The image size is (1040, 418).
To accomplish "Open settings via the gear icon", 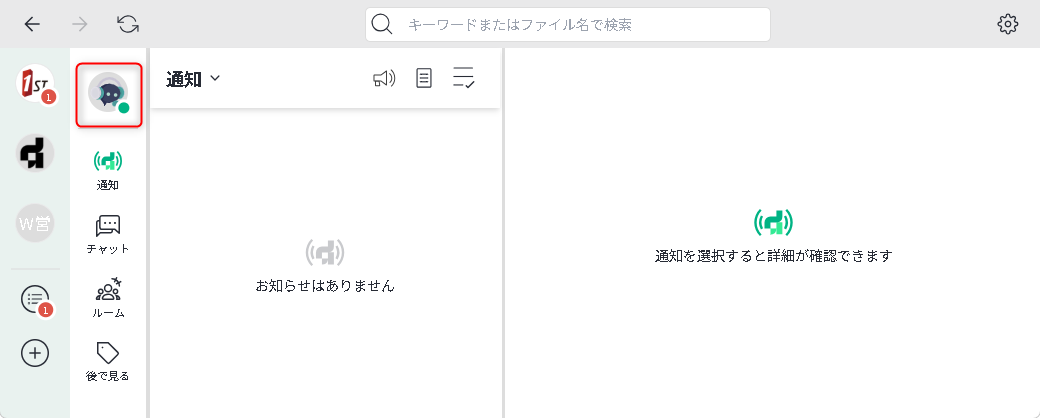I will pos(1007,24).
